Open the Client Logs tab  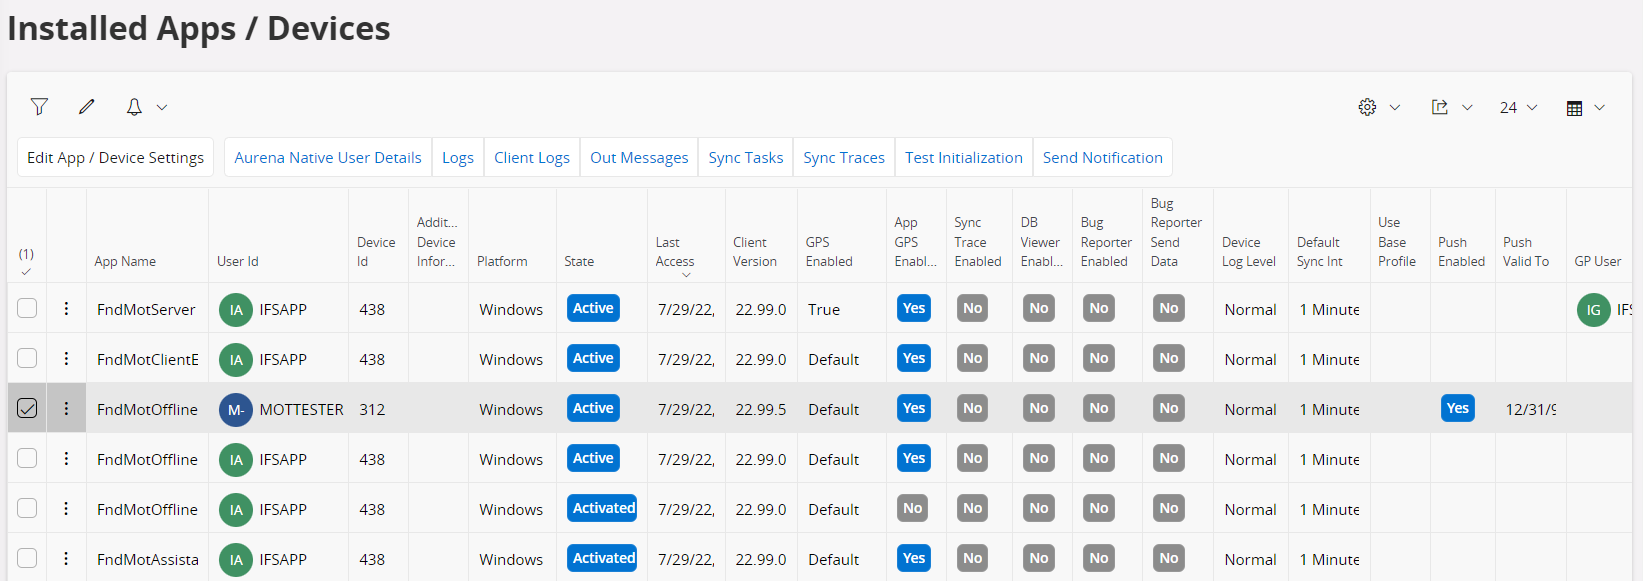coord(531,158)
